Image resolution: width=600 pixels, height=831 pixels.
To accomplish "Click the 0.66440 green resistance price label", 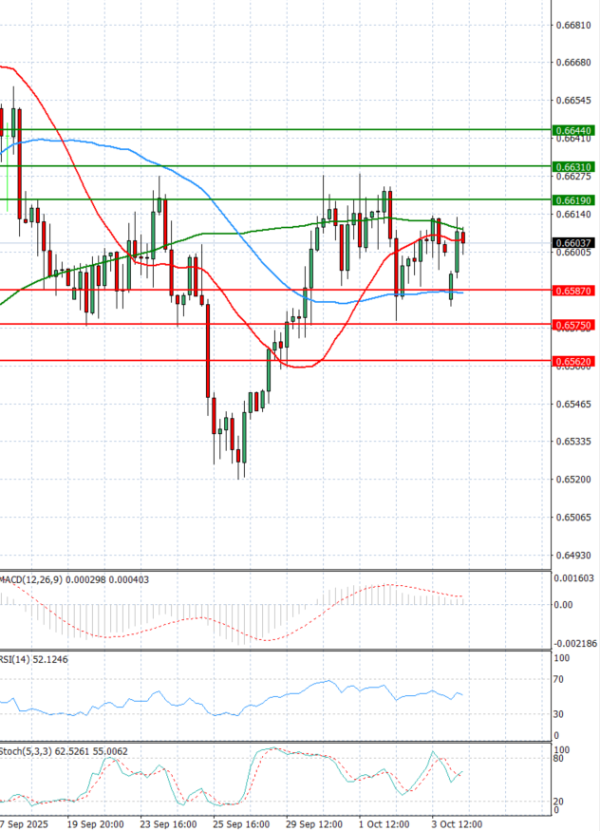I will [574, 130].
